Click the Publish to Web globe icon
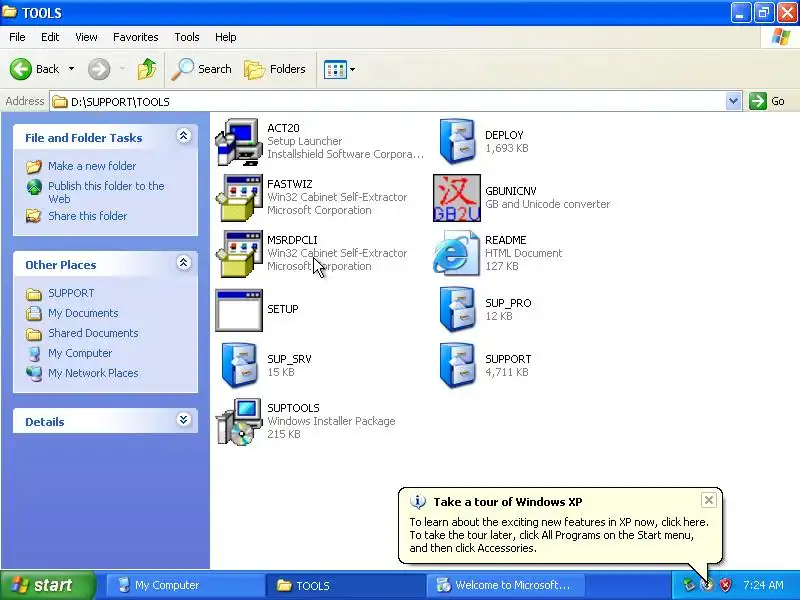Image resolution: width=800 pixels, height=600 pixels. pos(34,187)
